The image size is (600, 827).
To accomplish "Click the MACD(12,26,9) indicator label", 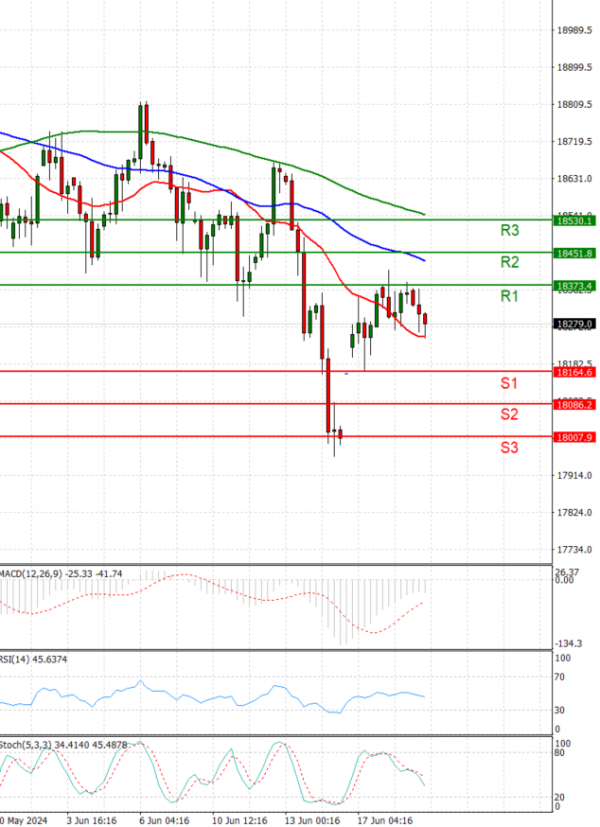I will [61, 573].
